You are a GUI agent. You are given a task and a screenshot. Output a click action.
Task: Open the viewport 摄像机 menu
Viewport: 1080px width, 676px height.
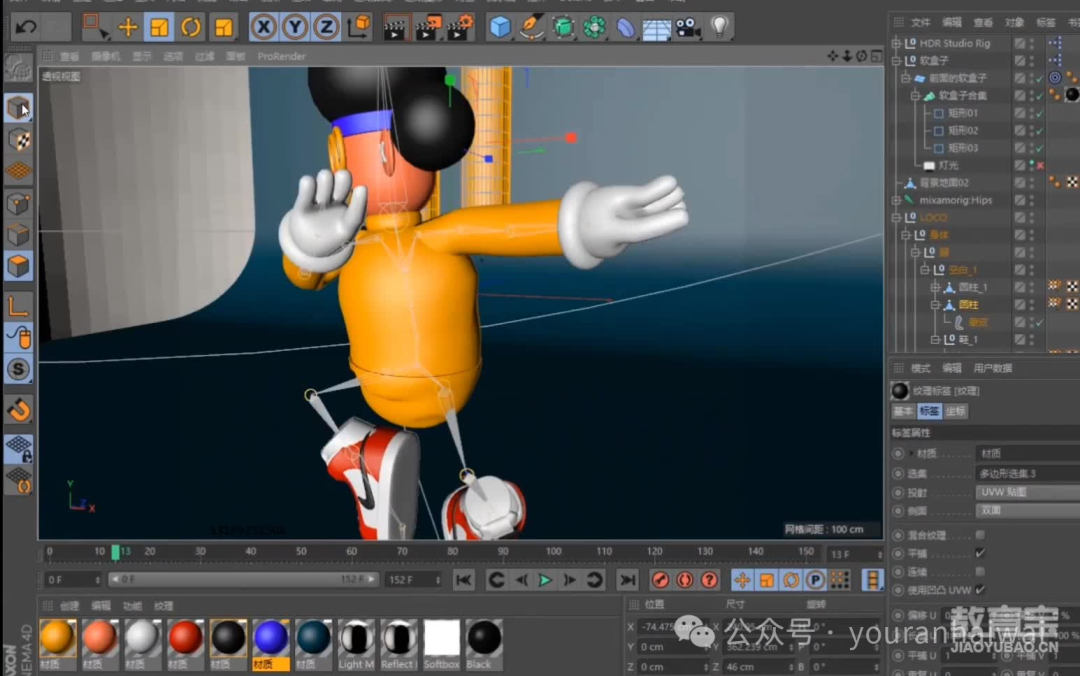[x=105, y=57]
